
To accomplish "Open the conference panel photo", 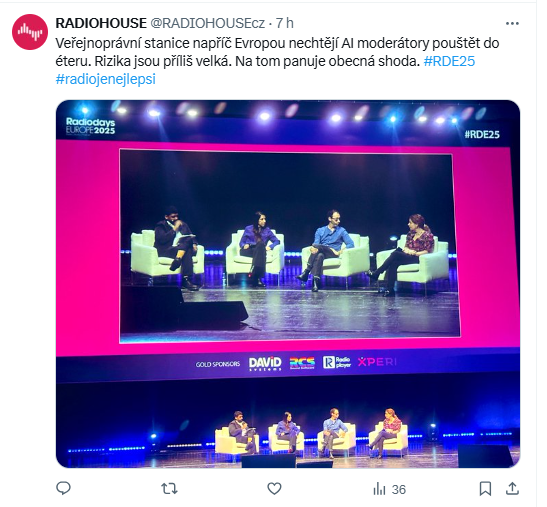I will point(288,284).
